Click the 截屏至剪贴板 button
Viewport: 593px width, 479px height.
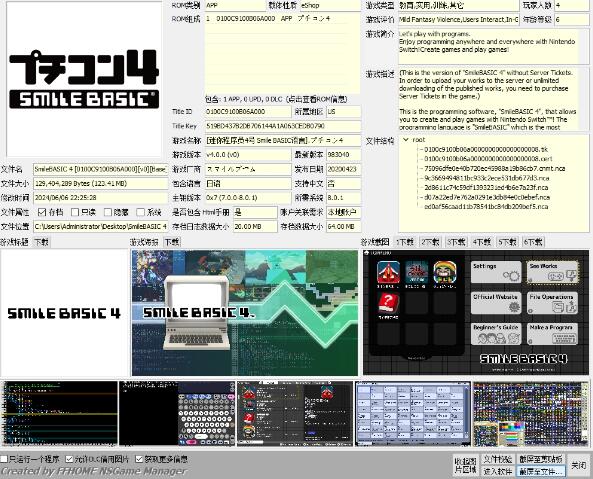point(541,459)
